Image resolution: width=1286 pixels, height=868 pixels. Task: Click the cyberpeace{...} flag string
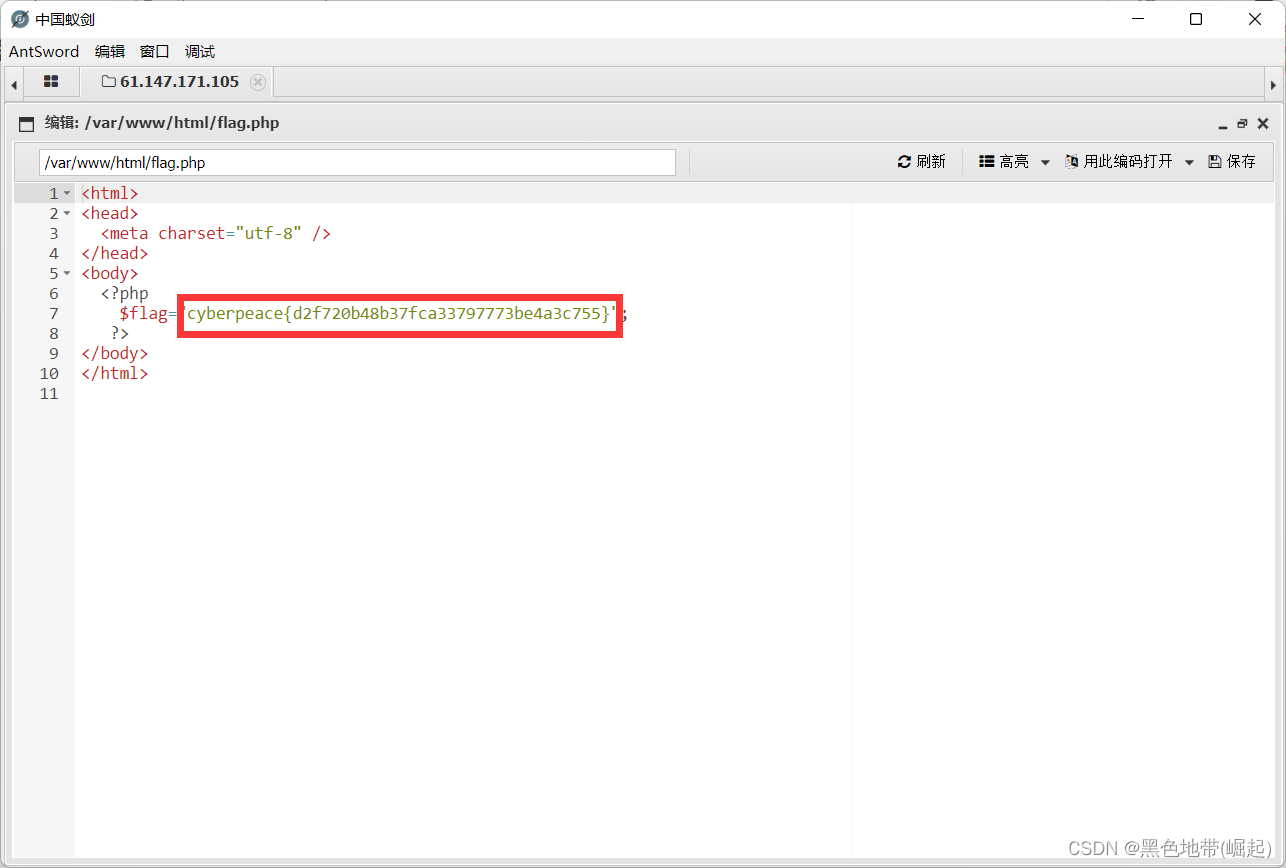click(400, 314)
